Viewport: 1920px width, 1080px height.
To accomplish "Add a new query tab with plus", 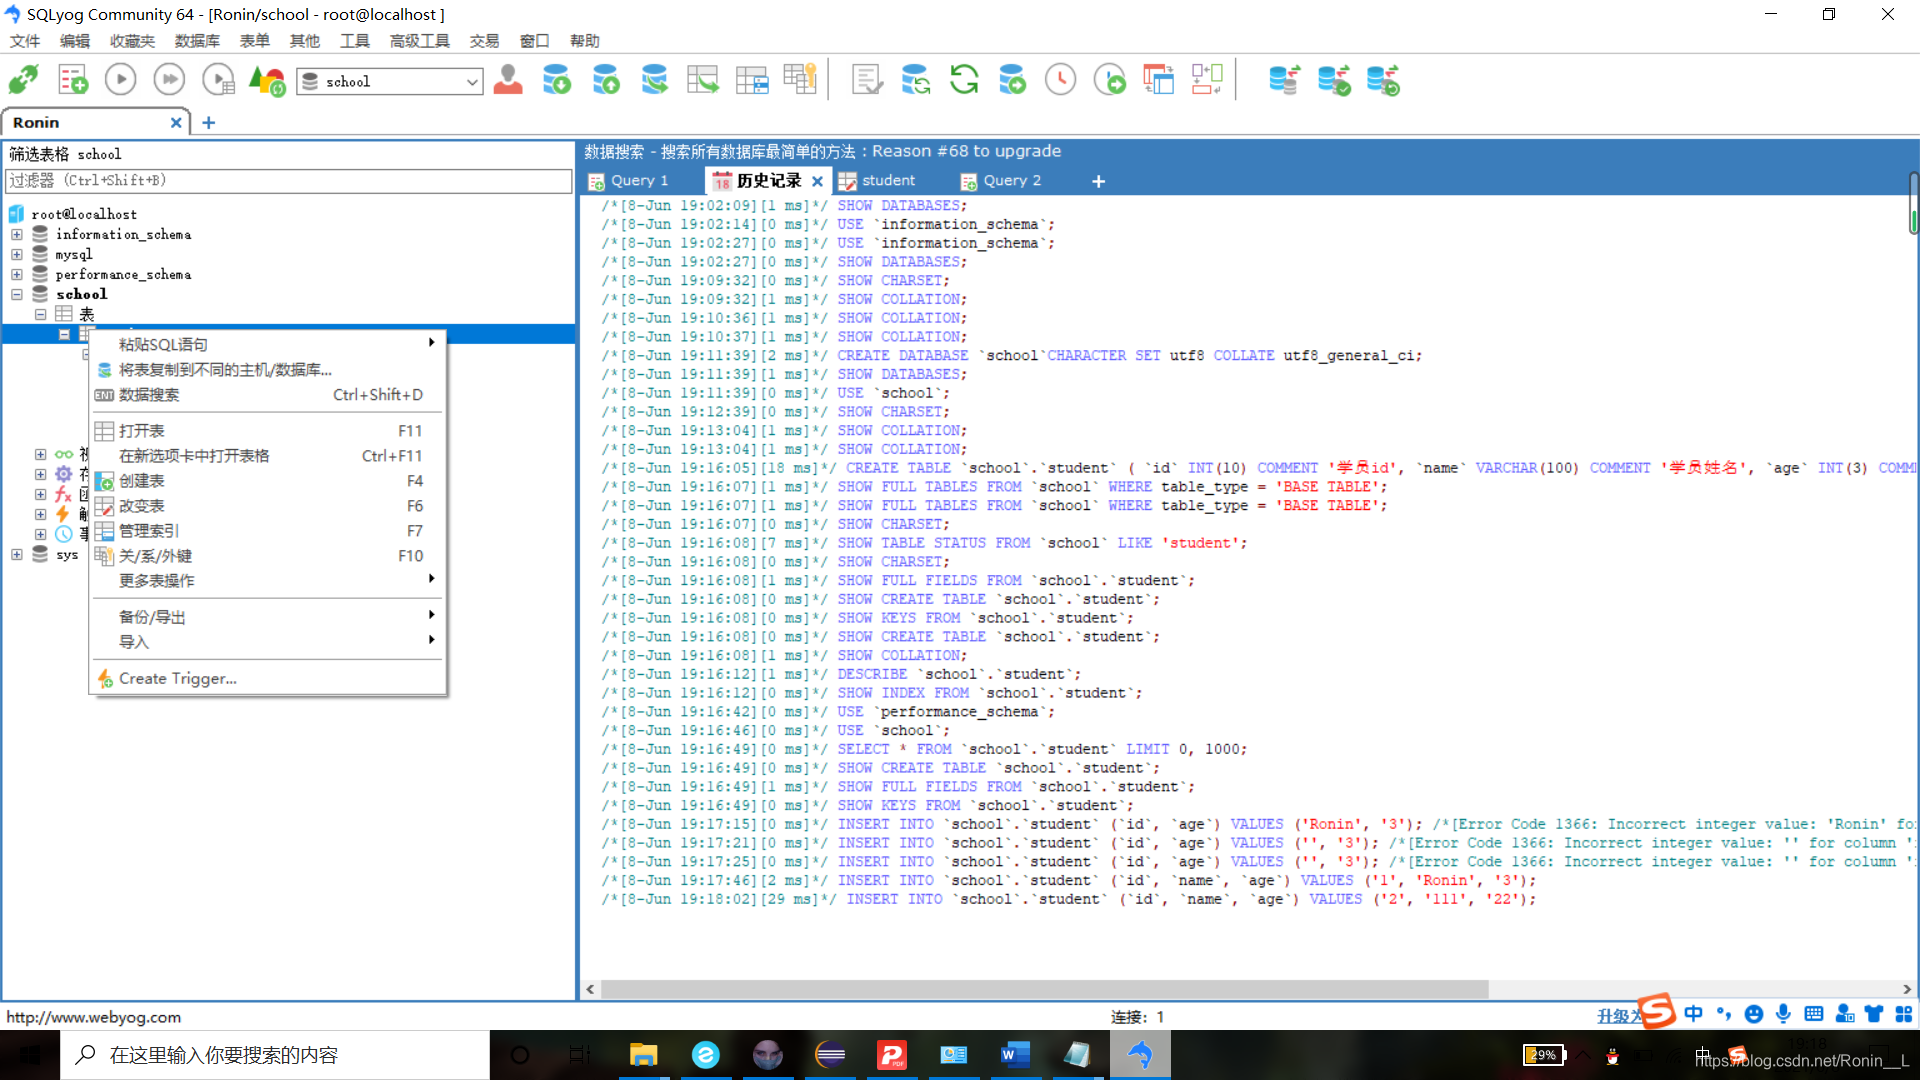I will [1098, 181].
